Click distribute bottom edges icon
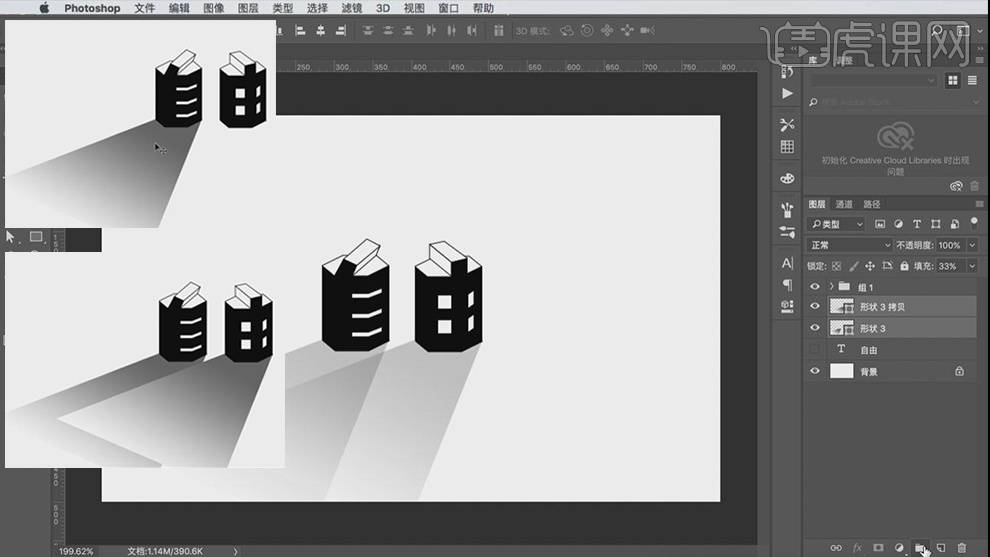990x557 pixels. coord(409,30)
